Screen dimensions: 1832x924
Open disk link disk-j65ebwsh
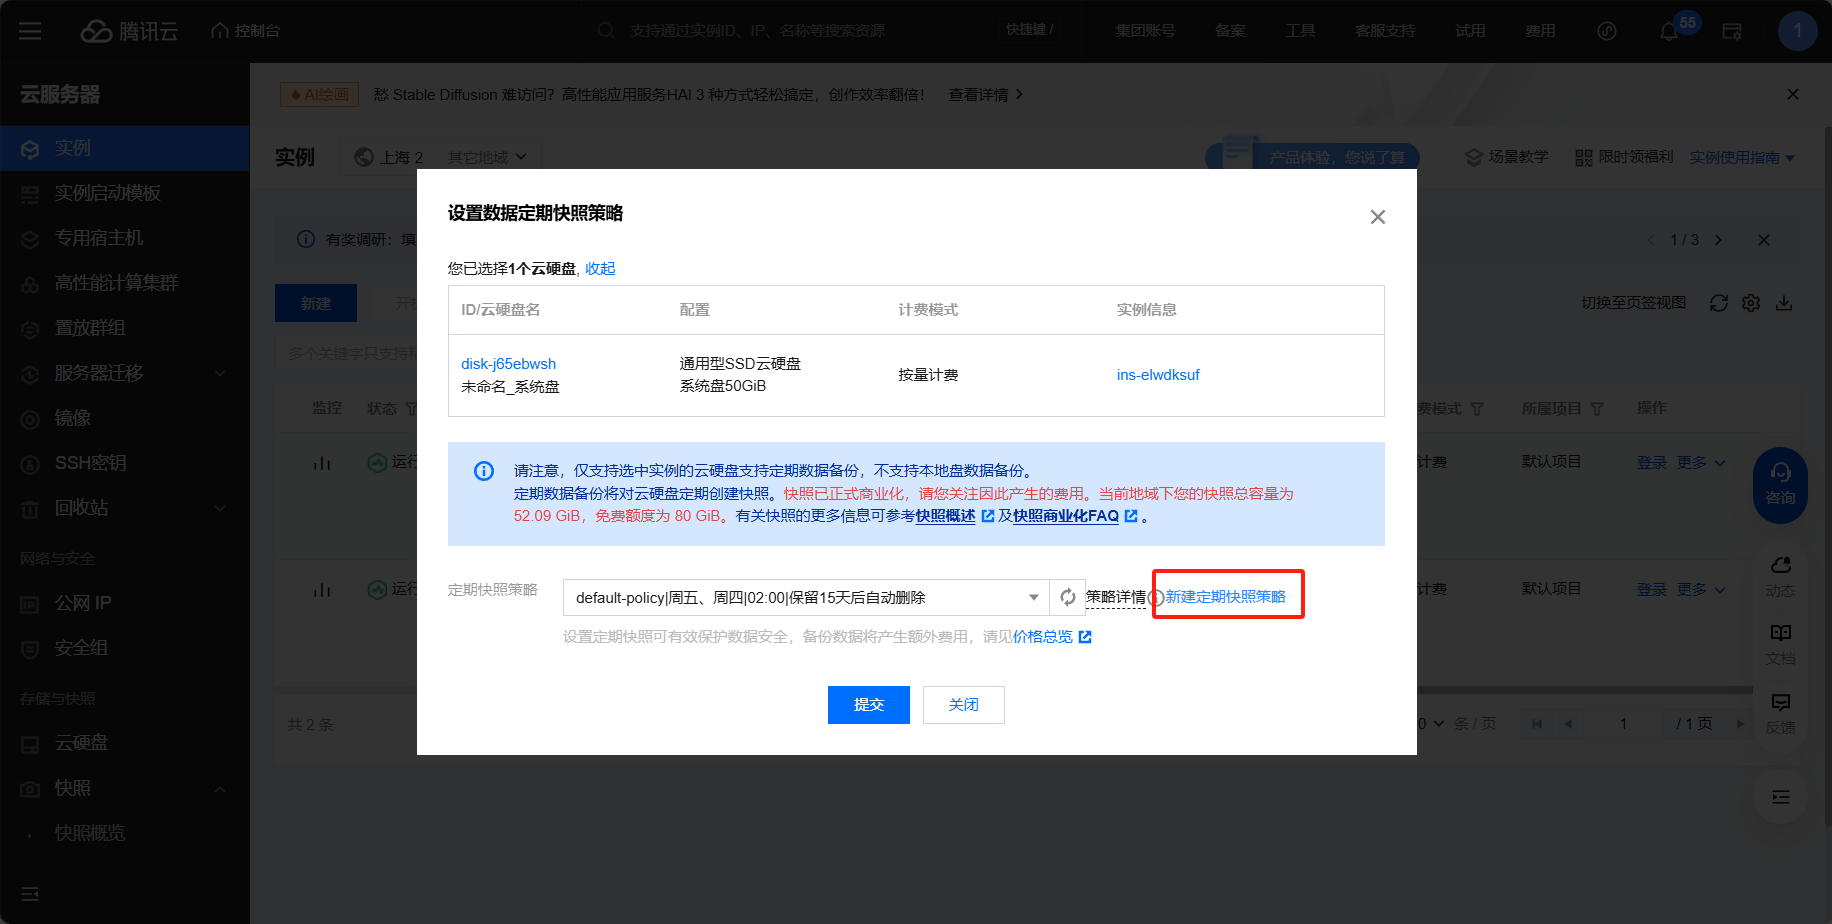(x=508, y=364)
